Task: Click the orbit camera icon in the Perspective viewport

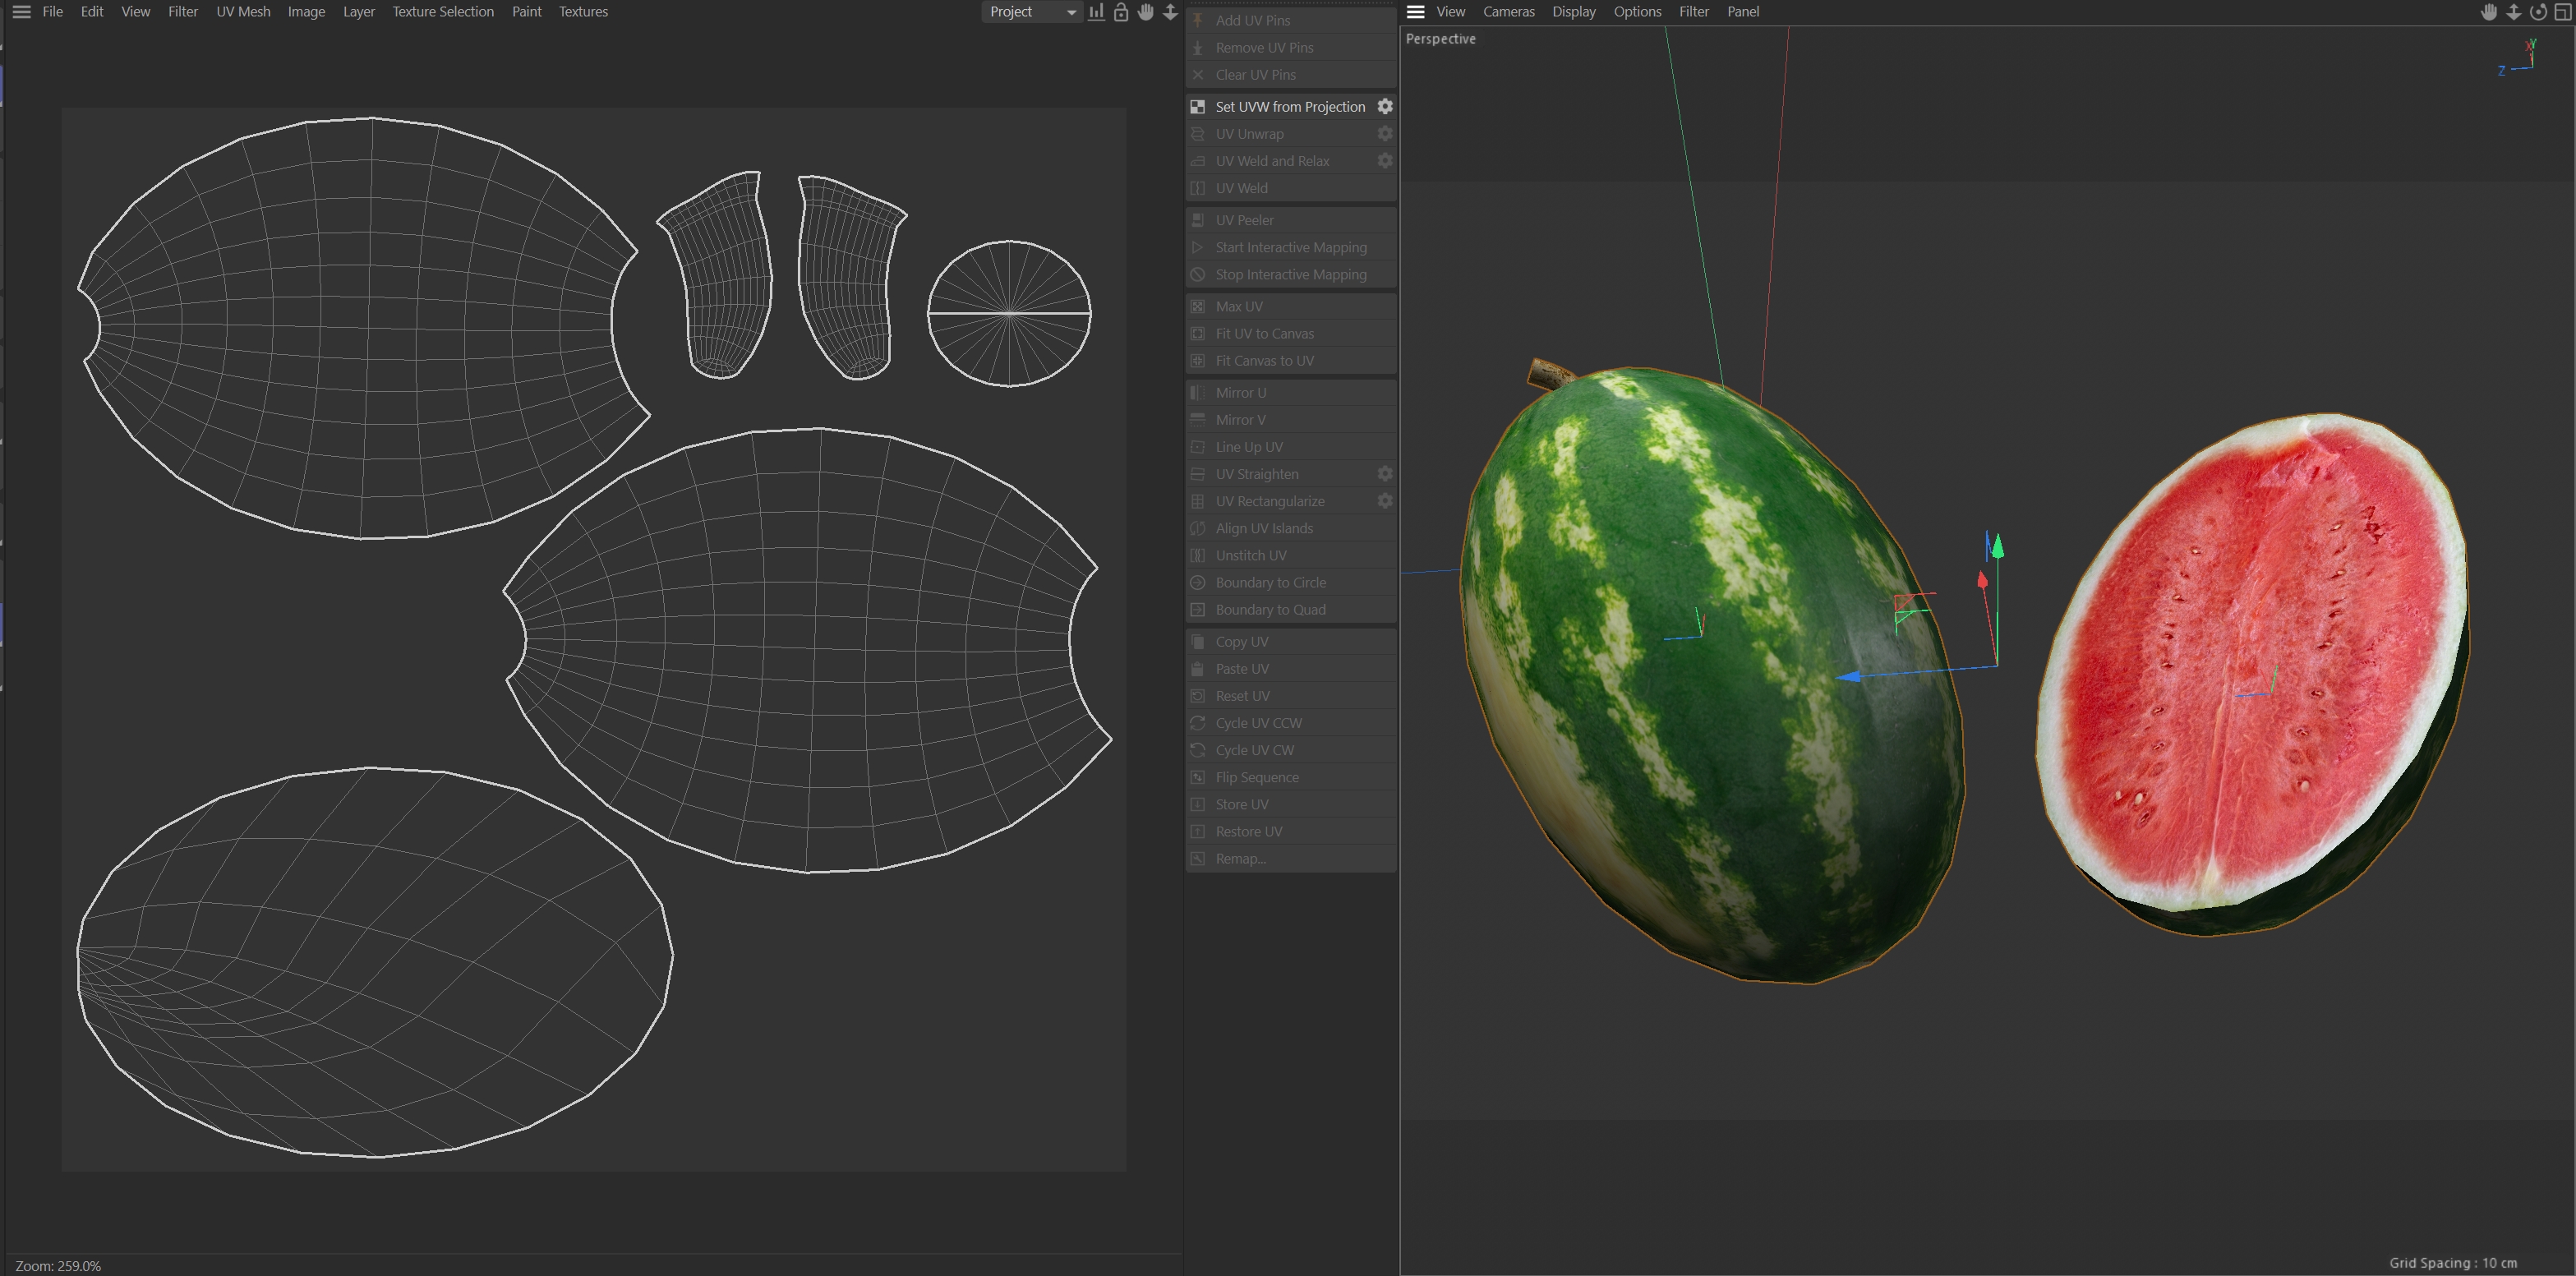Action: 2538,12
